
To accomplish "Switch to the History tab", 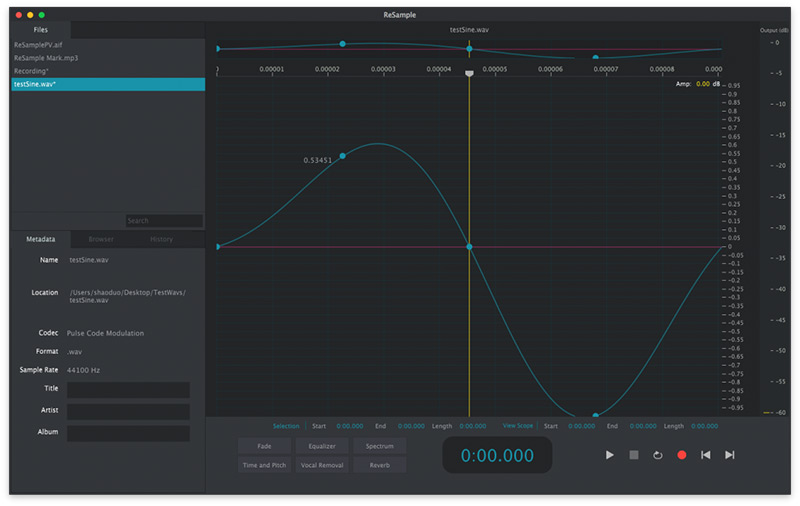I will pyautogui.click(x=161, y=240).
